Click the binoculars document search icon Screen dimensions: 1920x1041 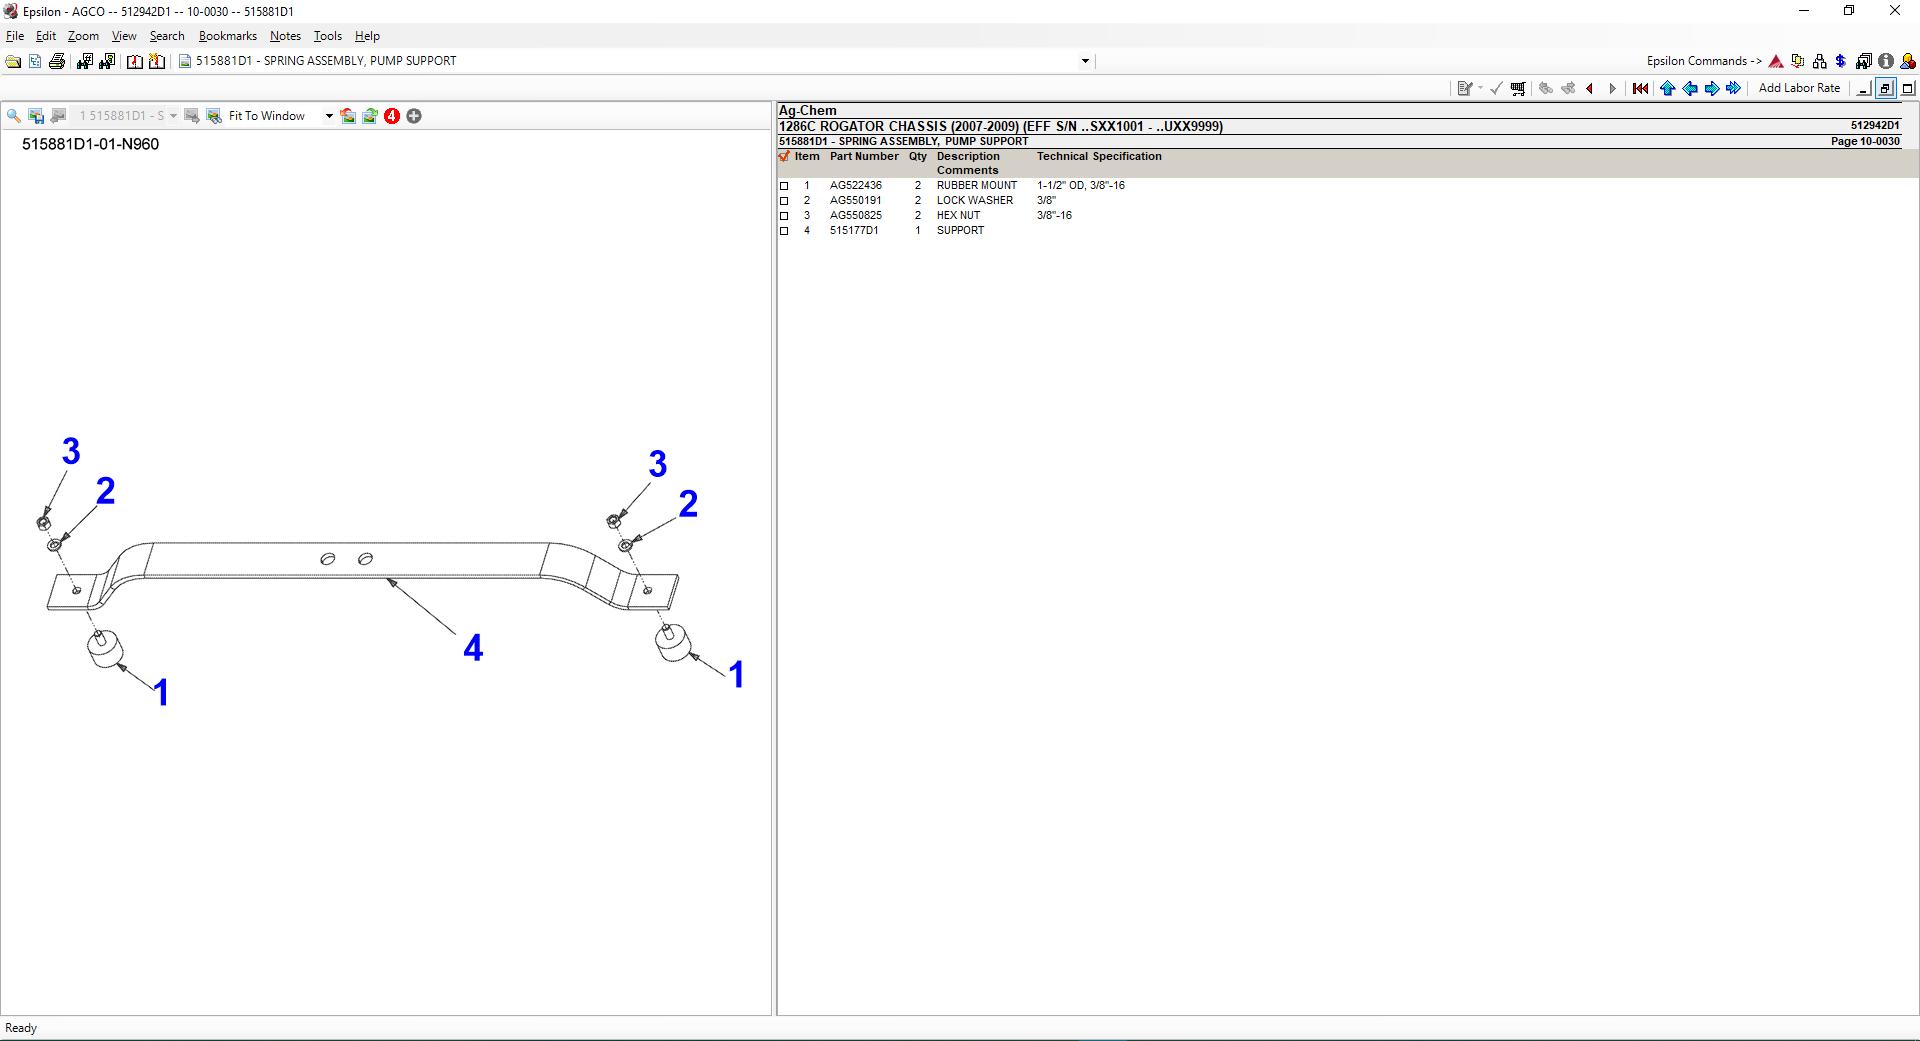click(105, 61)
